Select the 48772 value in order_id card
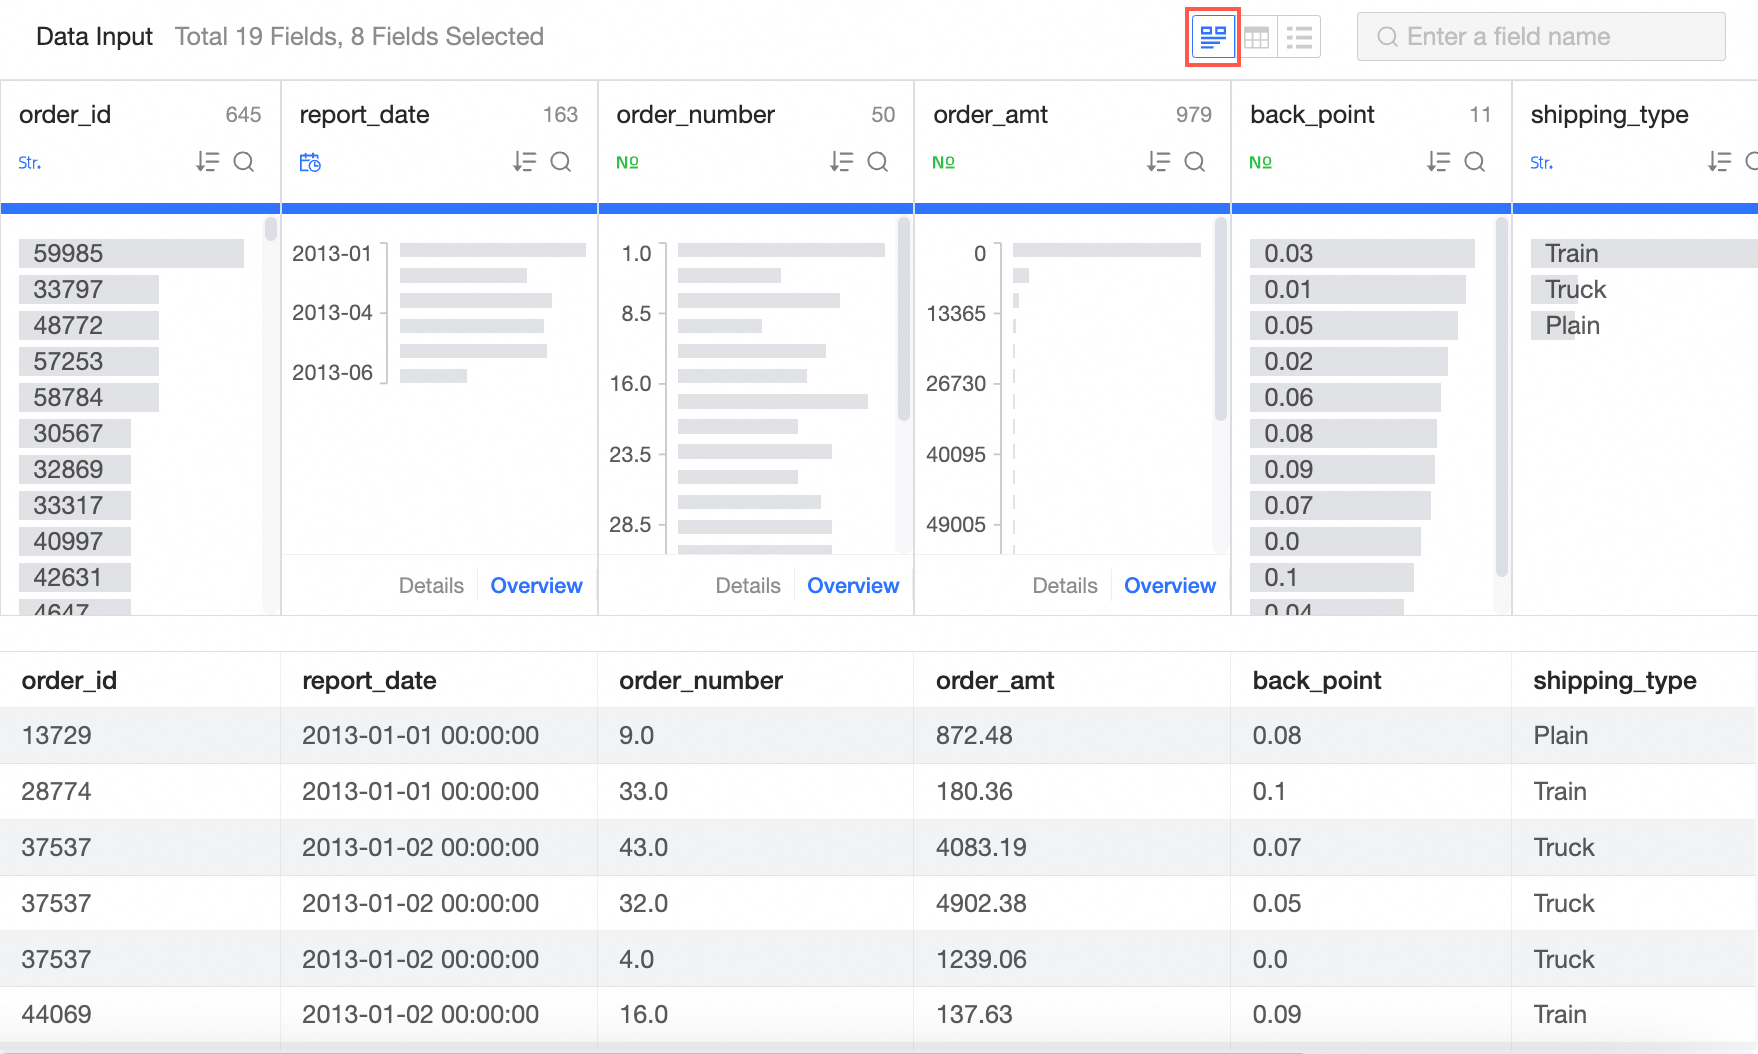The image size is (1758, 1054). click(x=89, y=325)
